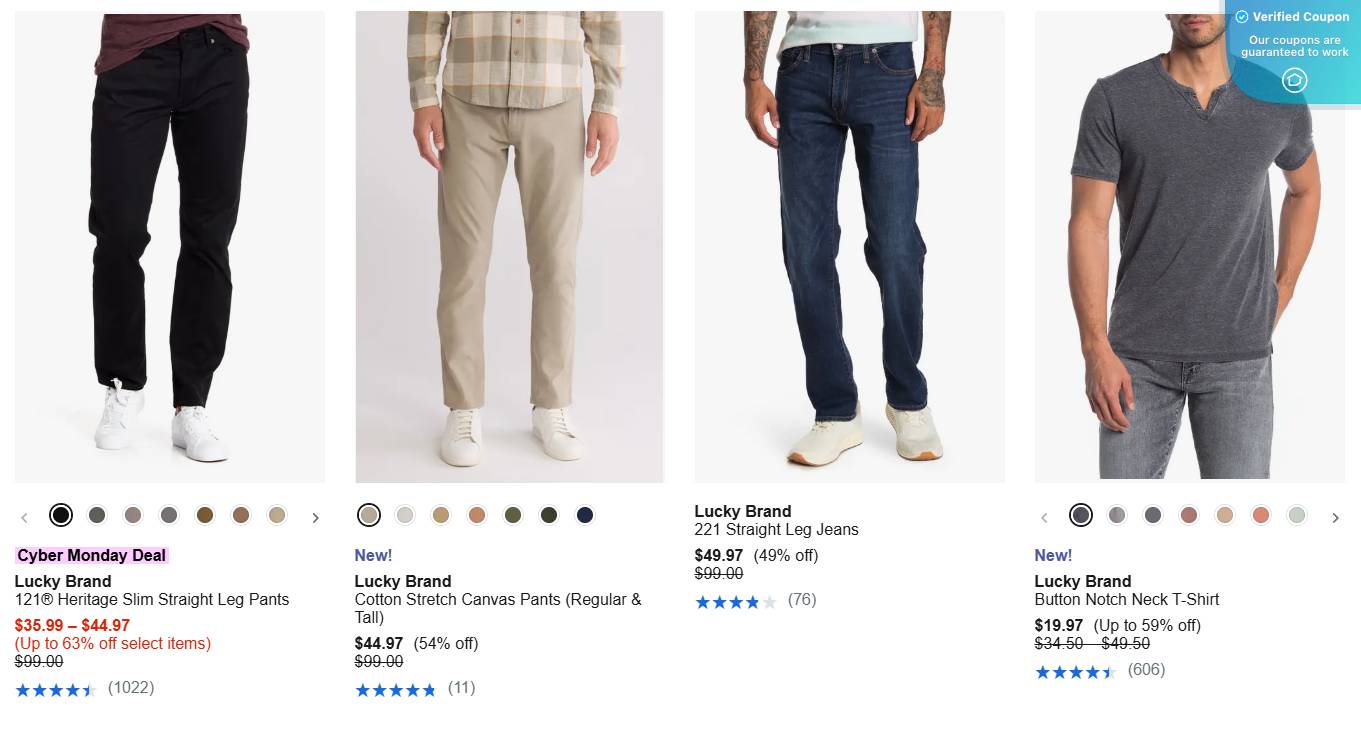Open the Button Notch Neck T-Shirt link
Screen dimensions: 1361x733
coord(1127,599)
